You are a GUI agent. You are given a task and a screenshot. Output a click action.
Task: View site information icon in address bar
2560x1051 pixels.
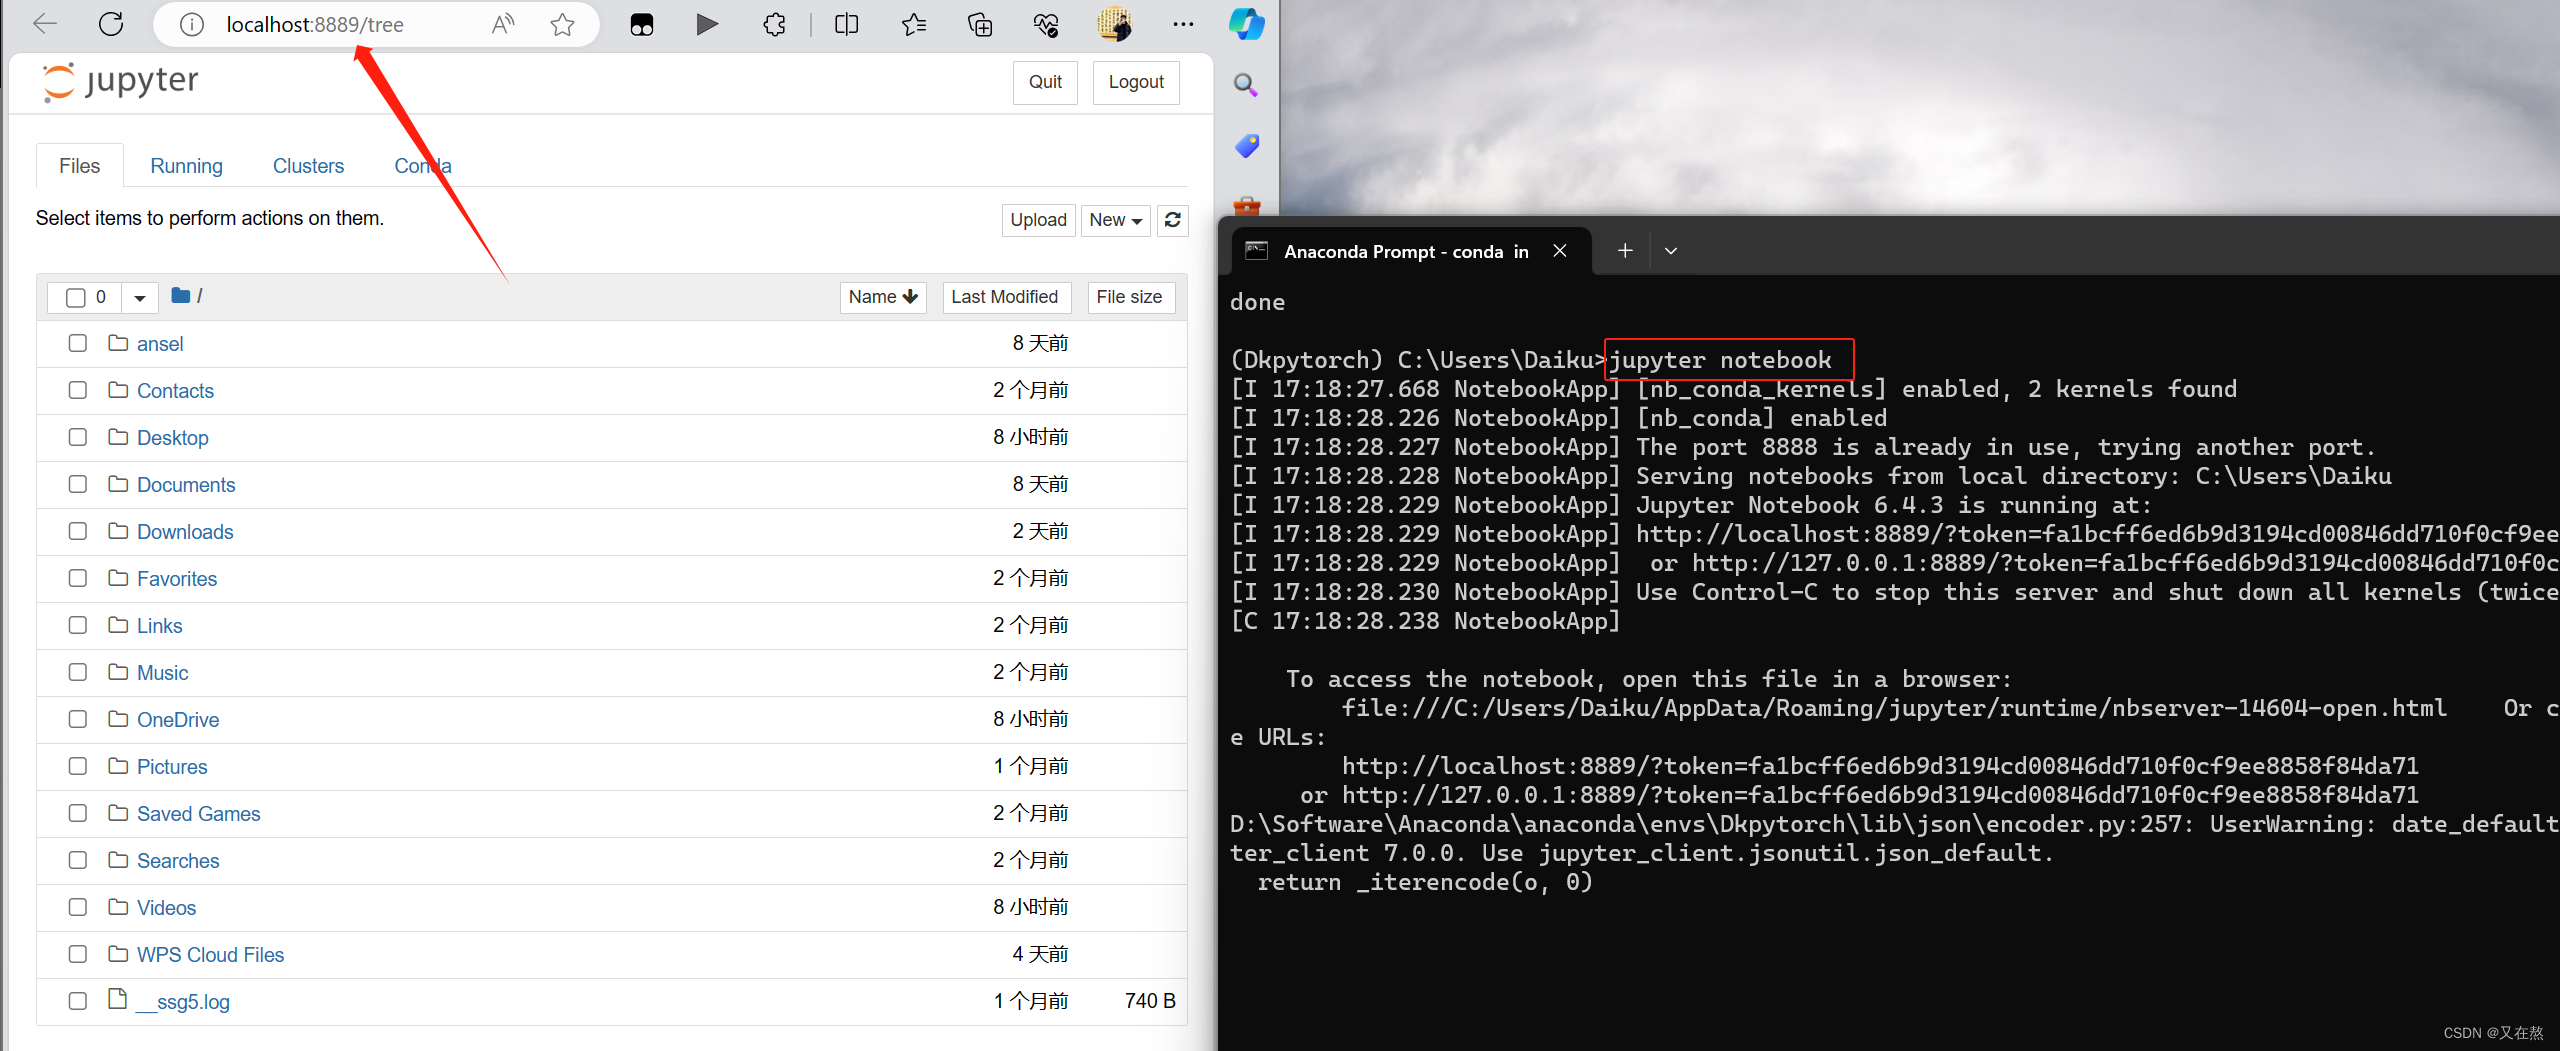[191, 25]
